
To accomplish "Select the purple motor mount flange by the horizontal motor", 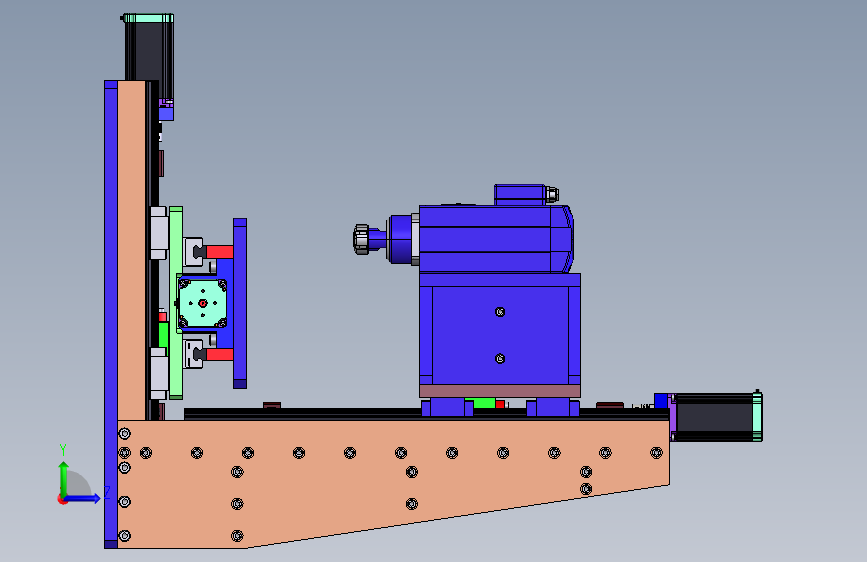I will click(x=672, y=417).
